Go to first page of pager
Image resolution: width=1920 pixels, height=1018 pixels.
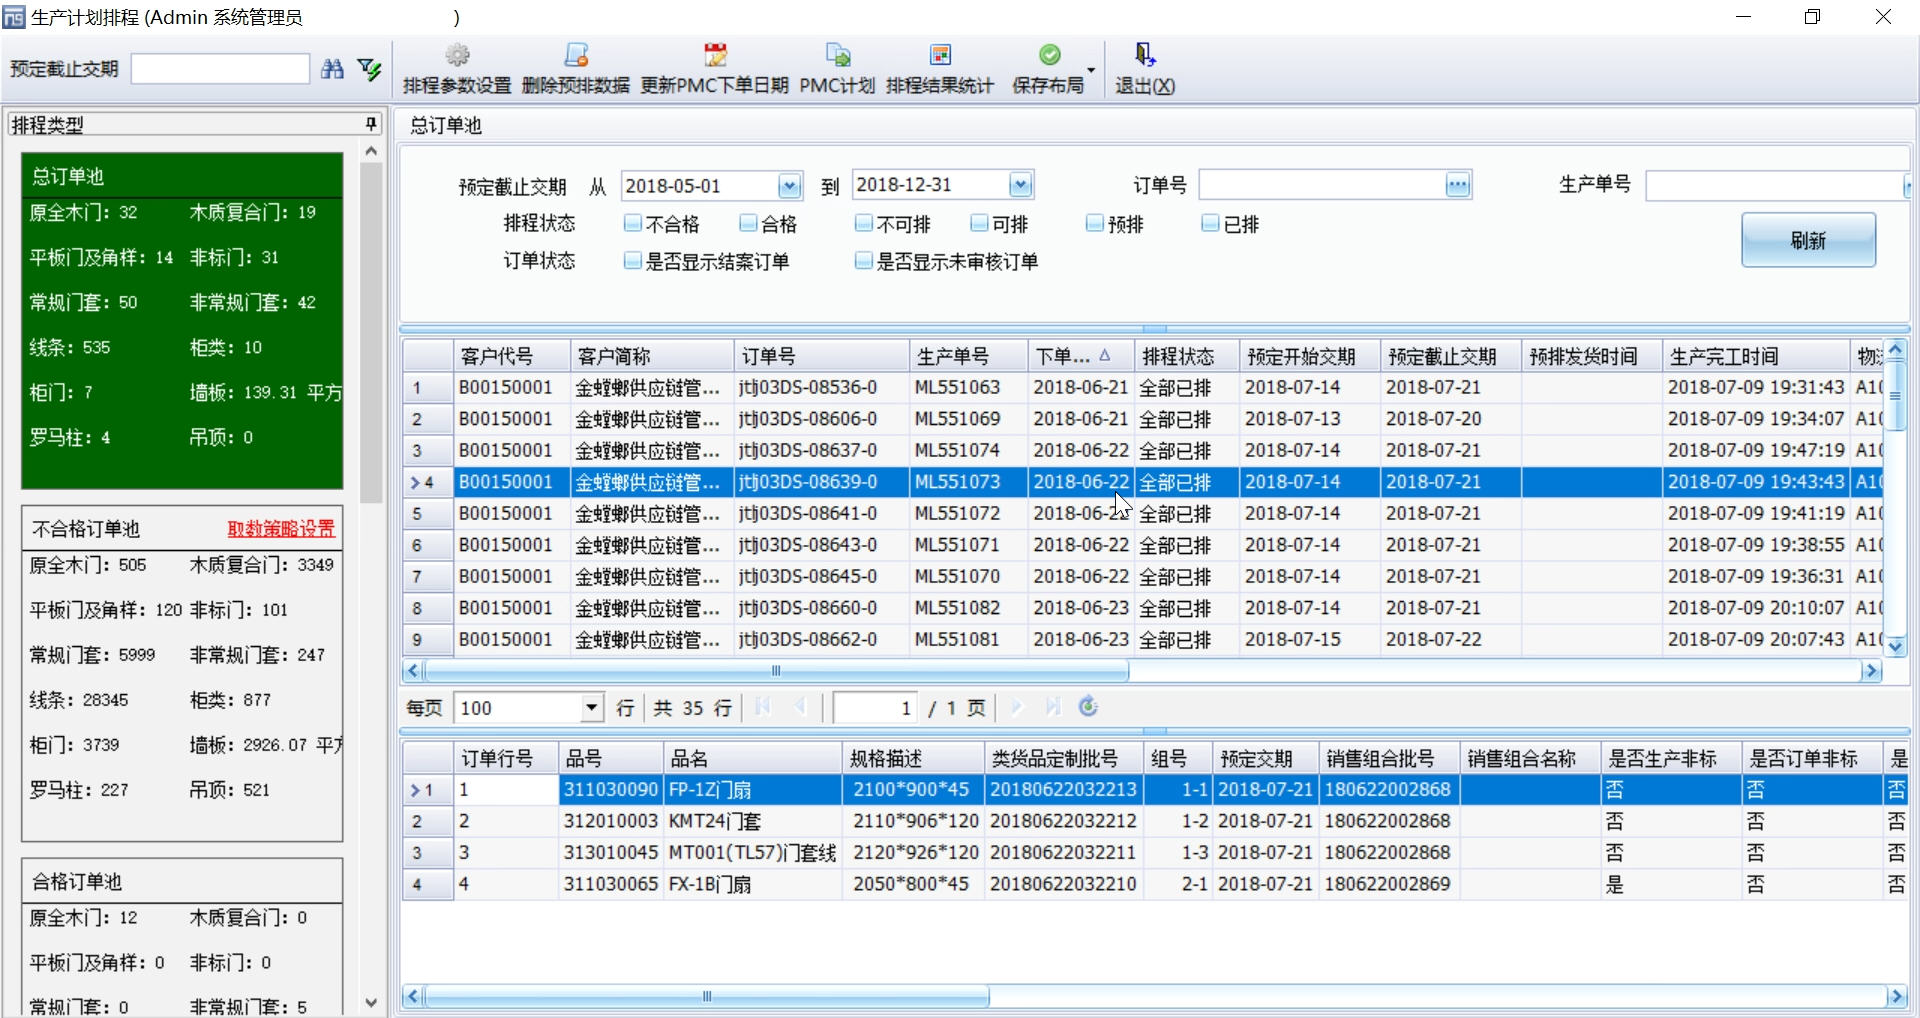click(763, 708)
